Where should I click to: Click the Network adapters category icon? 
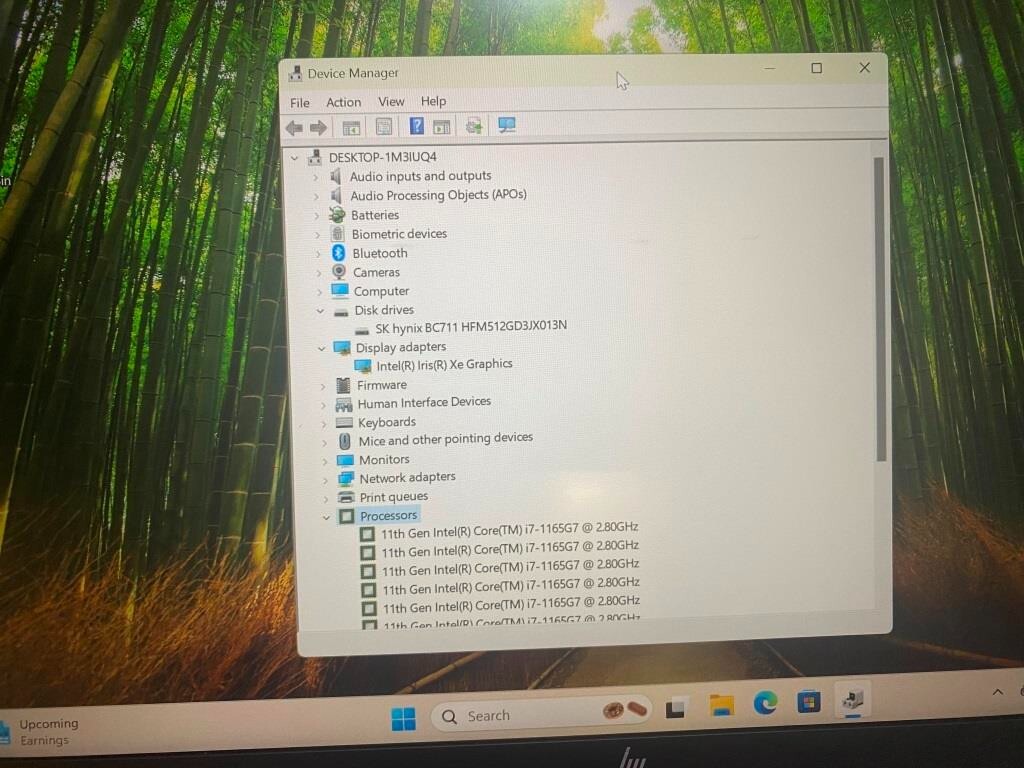pyautogui.click(x=345, y=479)
